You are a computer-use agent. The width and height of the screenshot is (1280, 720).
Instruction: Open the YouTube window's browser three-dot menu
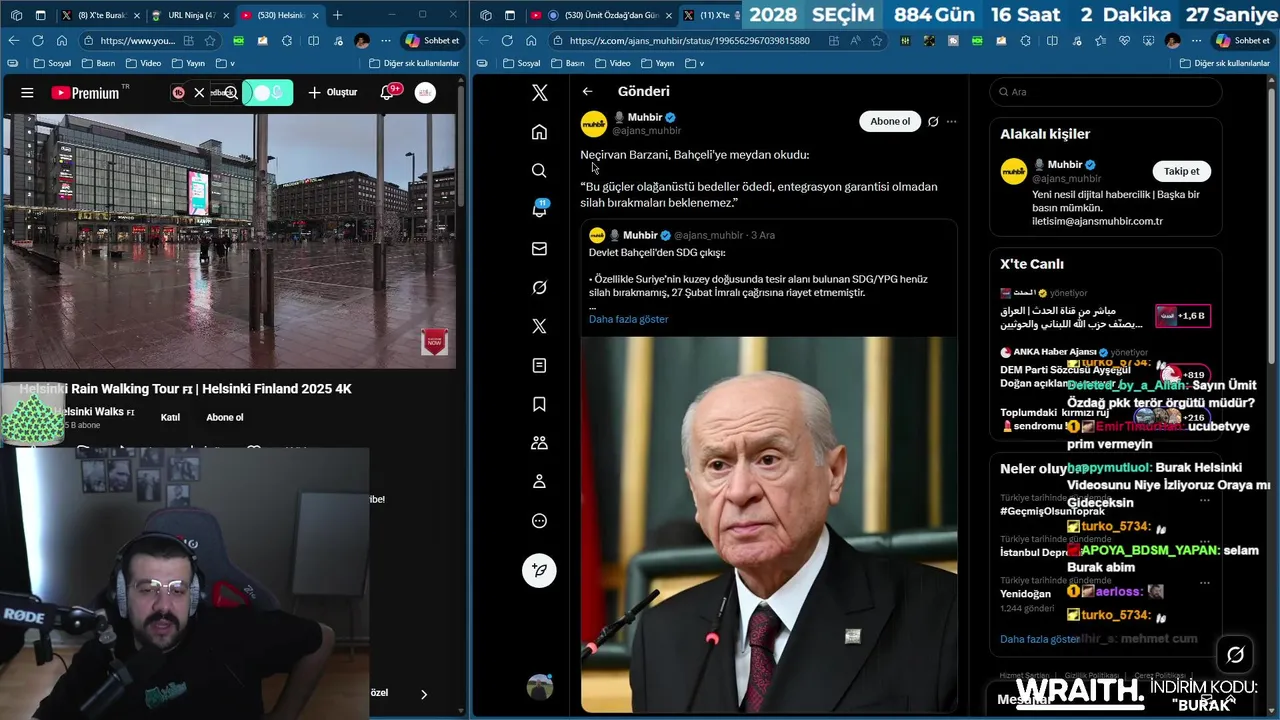pos(386,41)
